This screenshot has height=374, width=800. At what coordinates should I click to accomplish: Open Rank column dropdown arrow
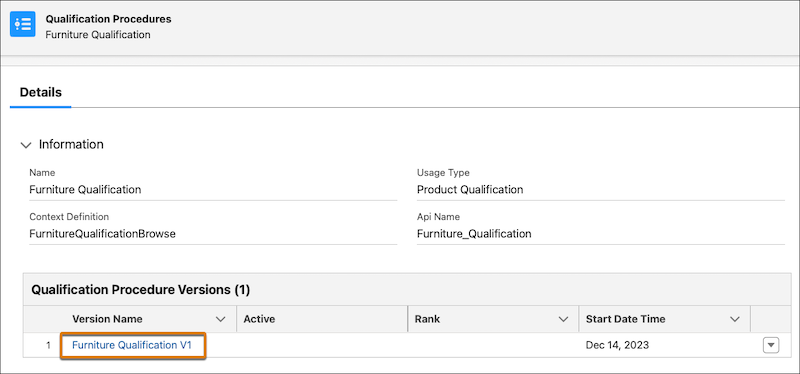563,319
